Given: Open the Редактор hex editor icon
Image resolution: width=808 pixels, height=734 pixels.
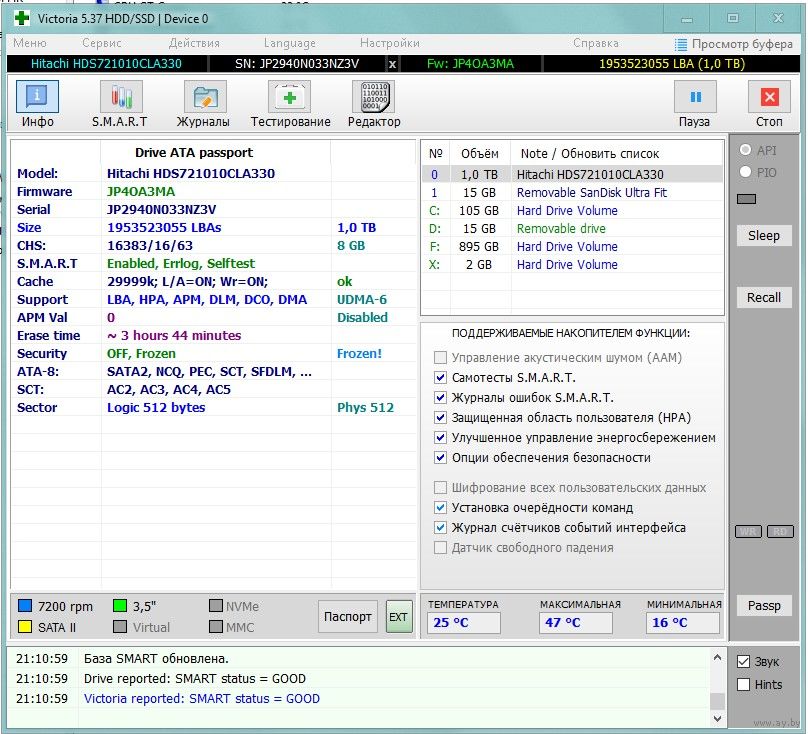Looking at the screenshot, I should click(374, 96).
